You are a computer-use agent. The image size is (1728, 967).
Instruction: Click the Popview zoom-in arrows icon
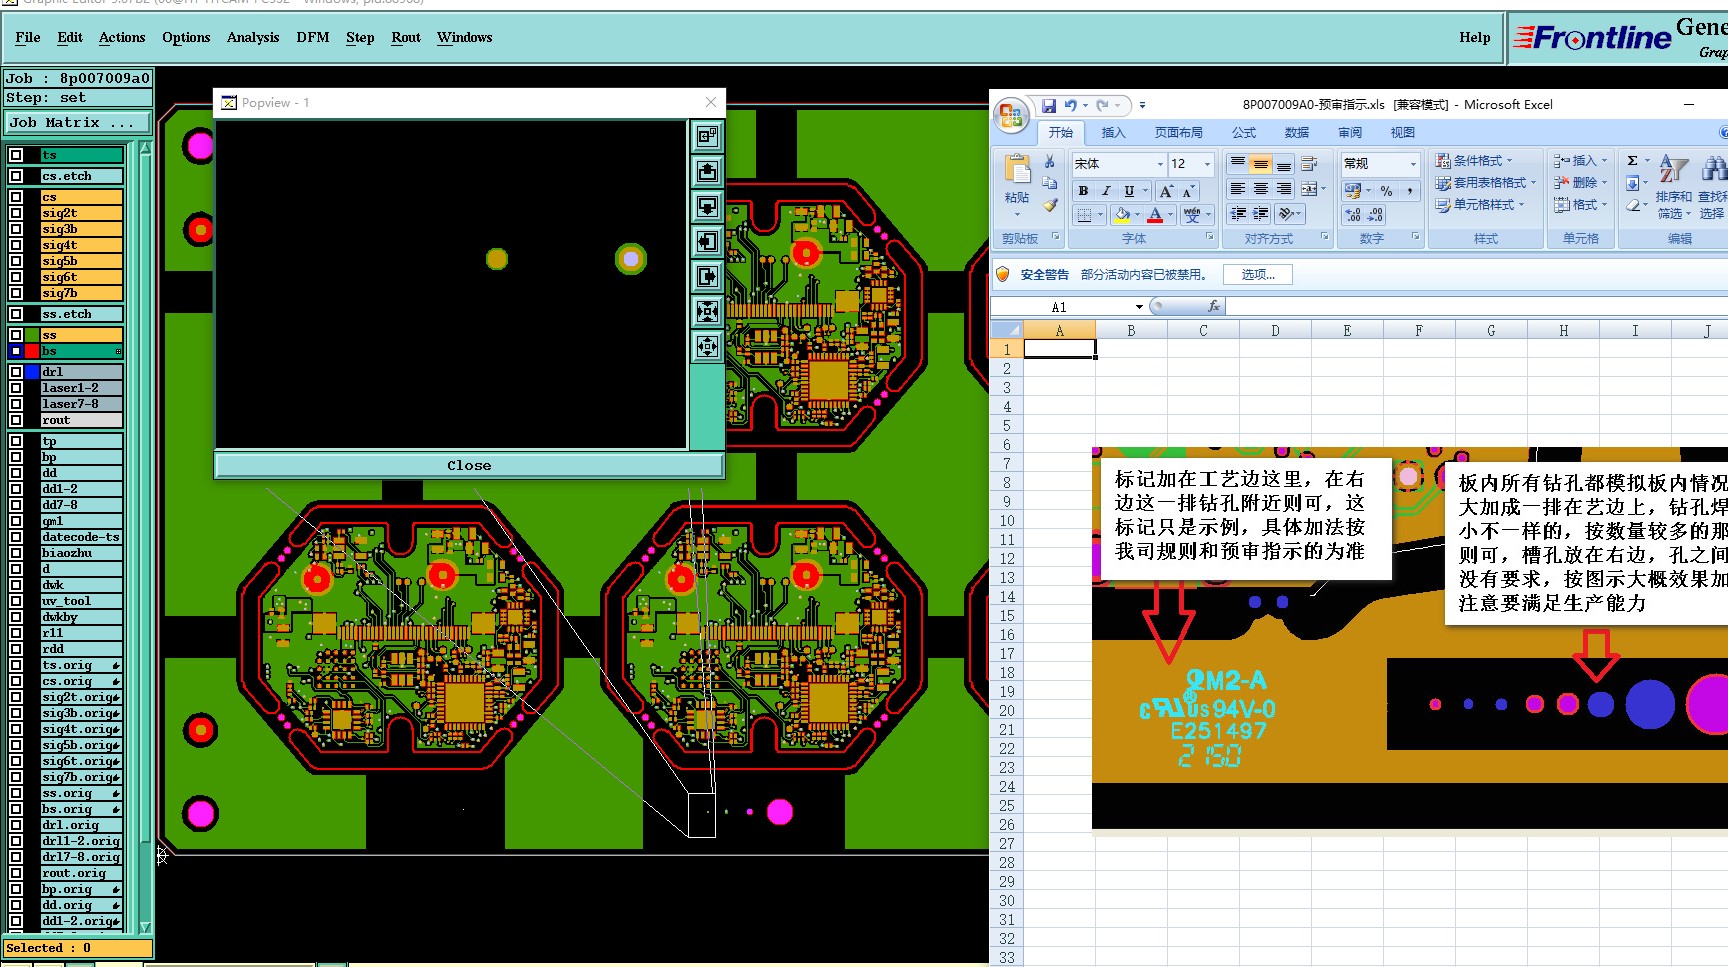[707, 311]
